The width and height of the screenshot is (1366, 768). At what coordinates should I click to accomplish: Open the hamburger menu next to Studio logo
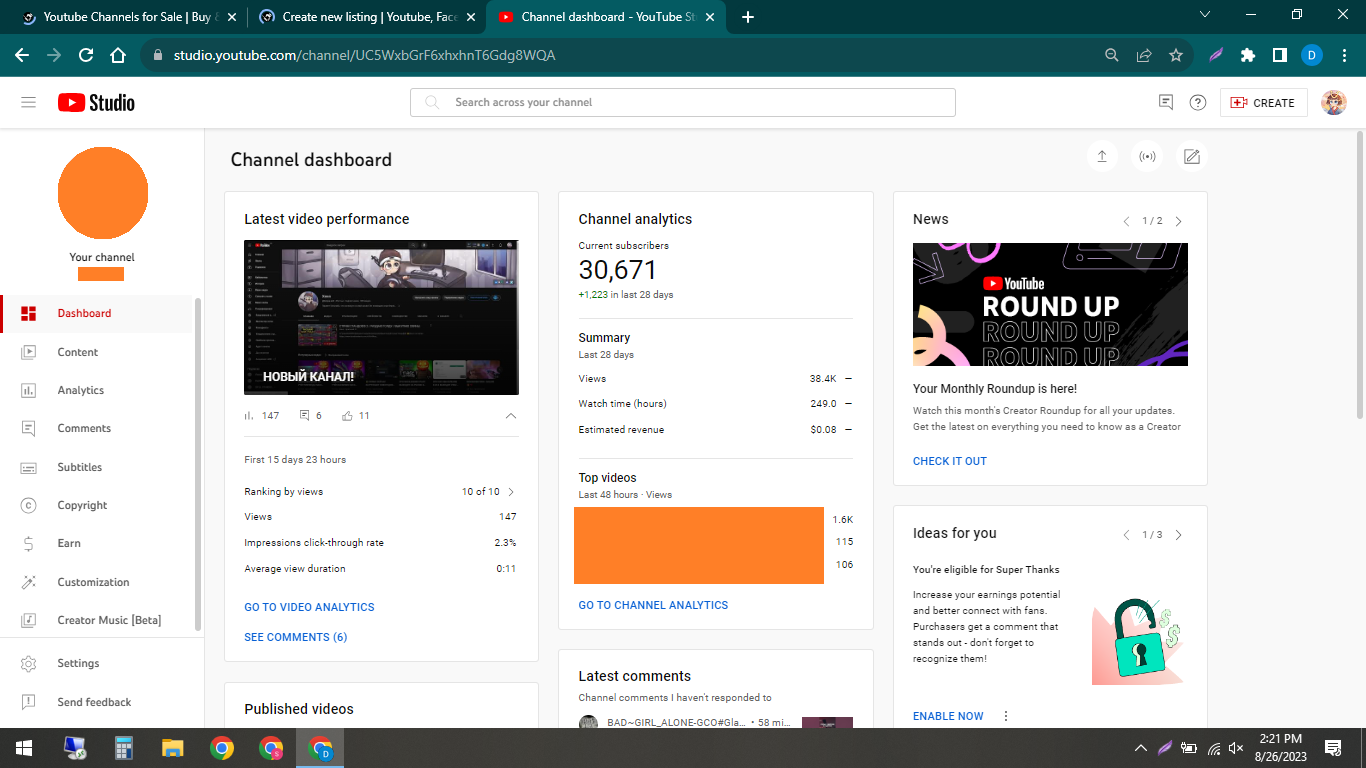[28, 102]
